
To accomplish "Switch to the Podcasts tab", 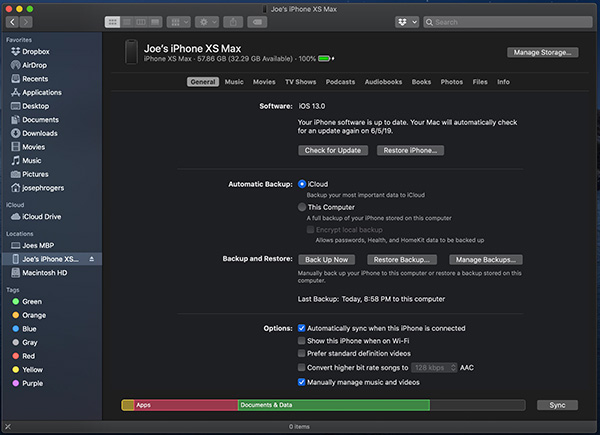I will pos(340,82).
